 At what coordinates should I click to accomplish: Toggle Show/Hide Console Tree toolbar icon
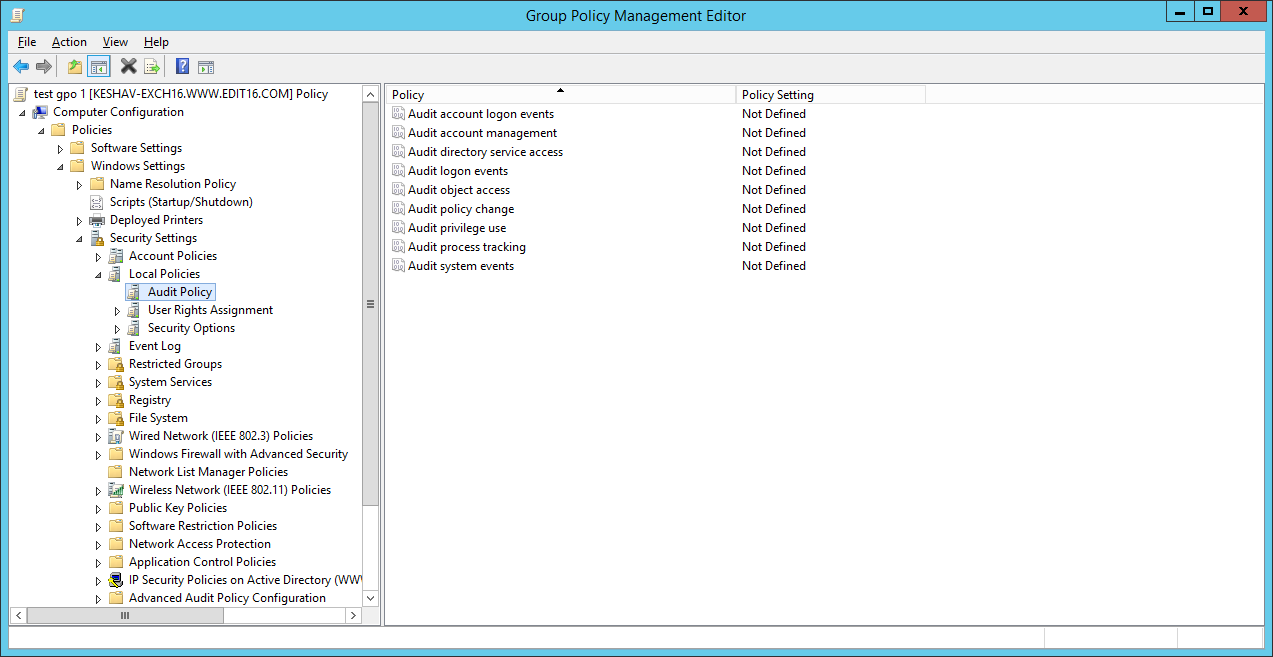pos(98,67)
